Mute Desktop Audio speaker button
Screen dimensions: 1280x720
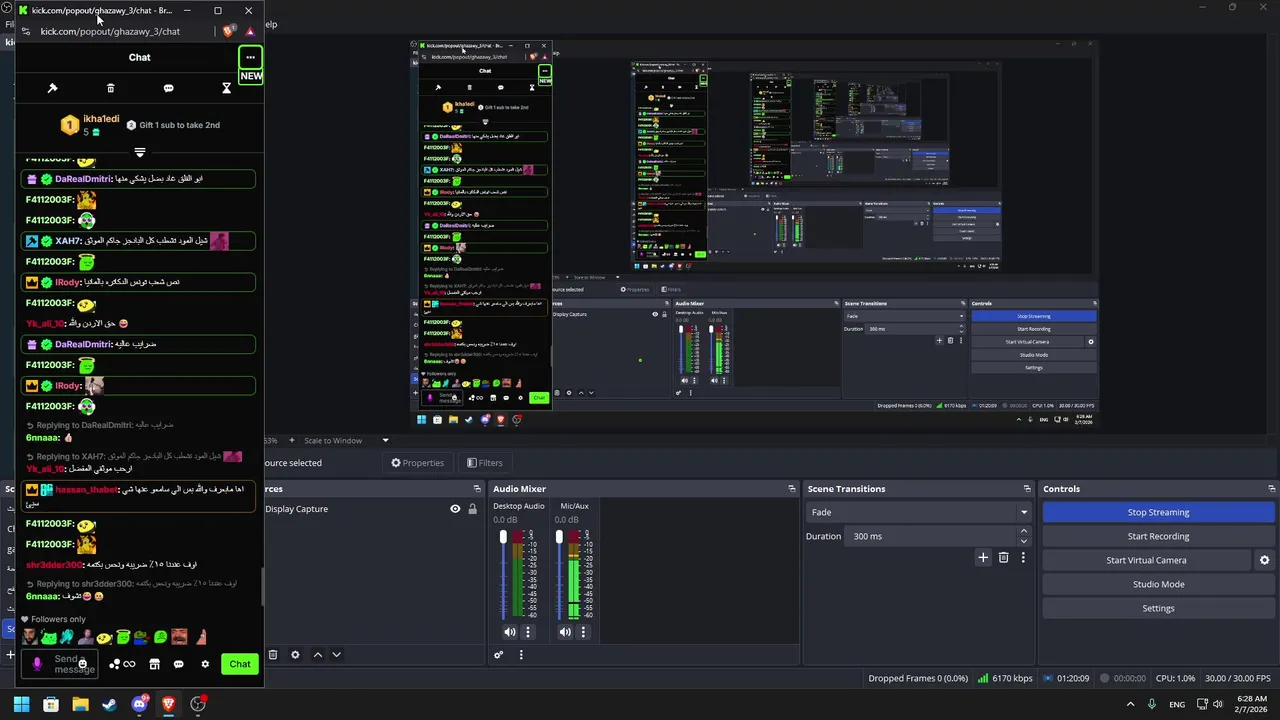click(510, 632)
